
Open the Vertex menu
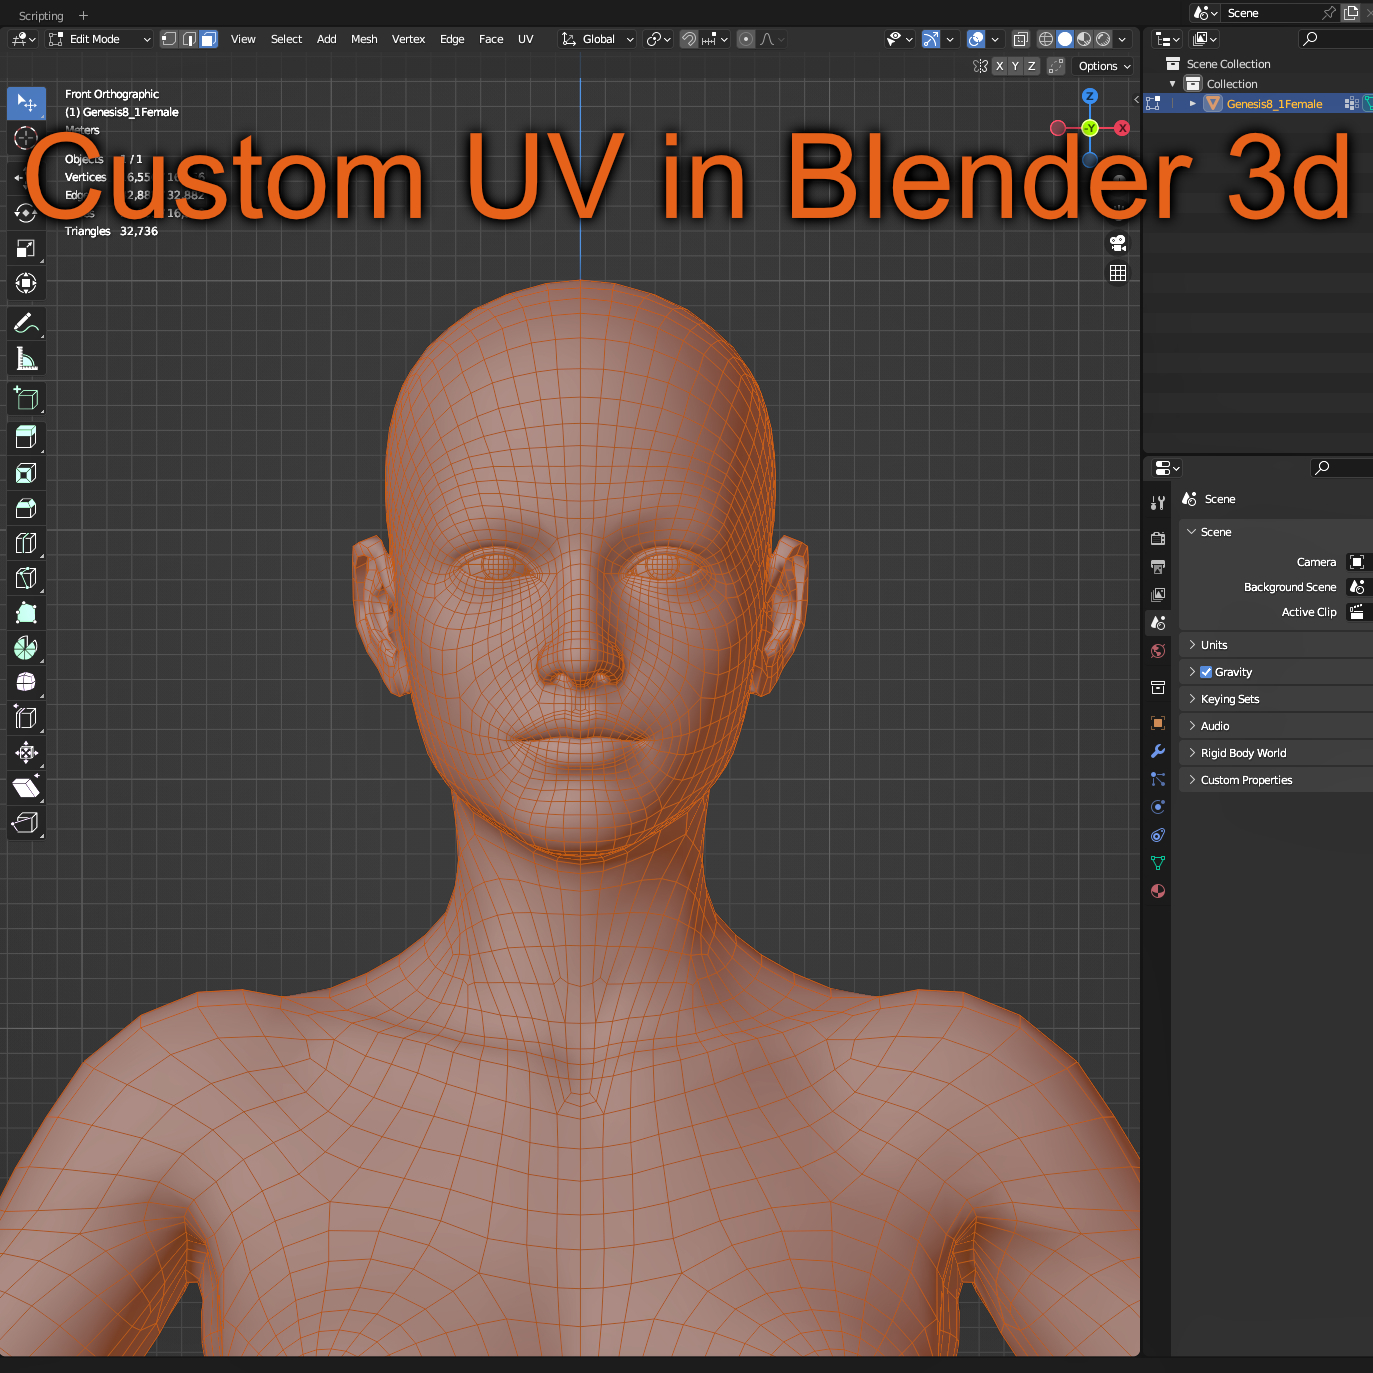coord(408,39)
